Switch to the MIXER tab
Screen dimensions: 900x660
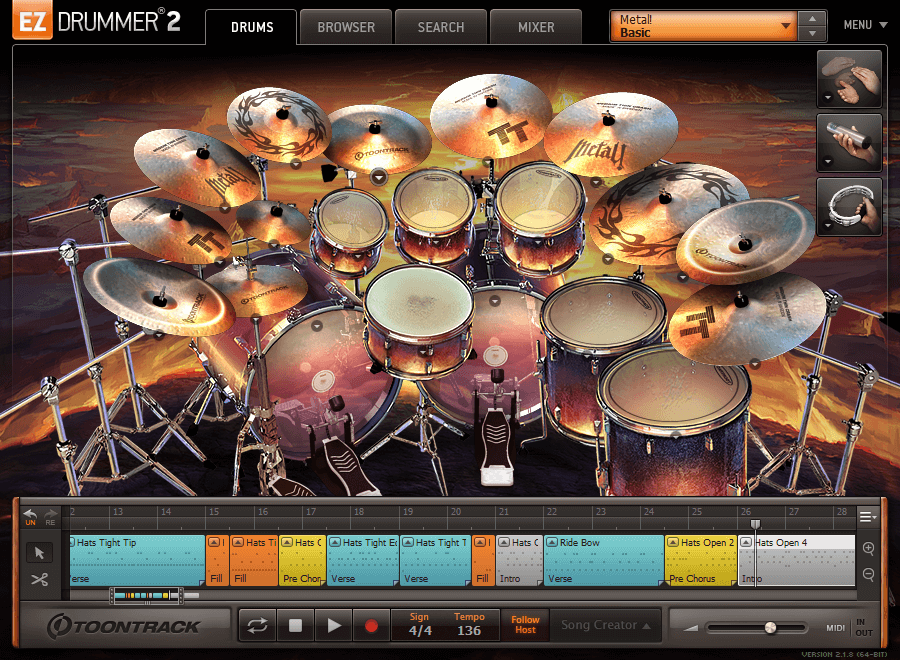(536, 27)
